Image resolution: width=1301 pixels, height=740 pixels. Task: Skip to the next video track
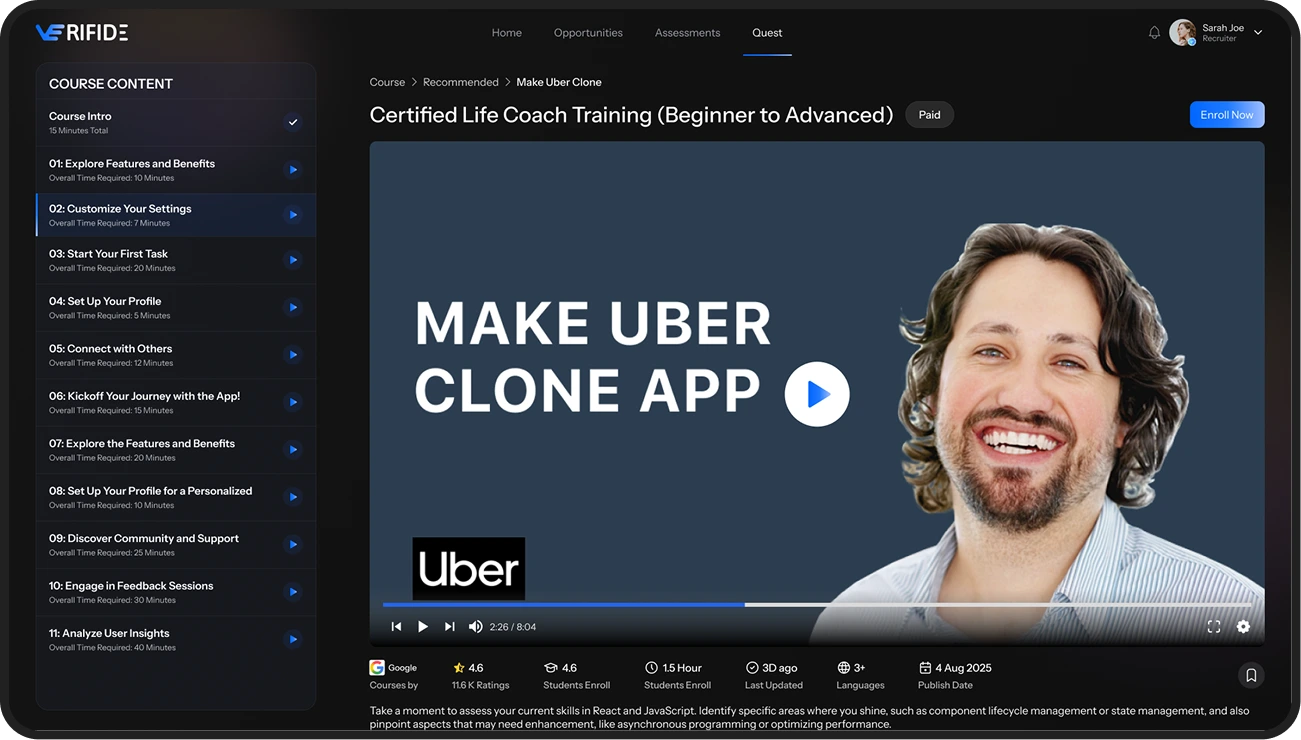[x=449, y=627]
